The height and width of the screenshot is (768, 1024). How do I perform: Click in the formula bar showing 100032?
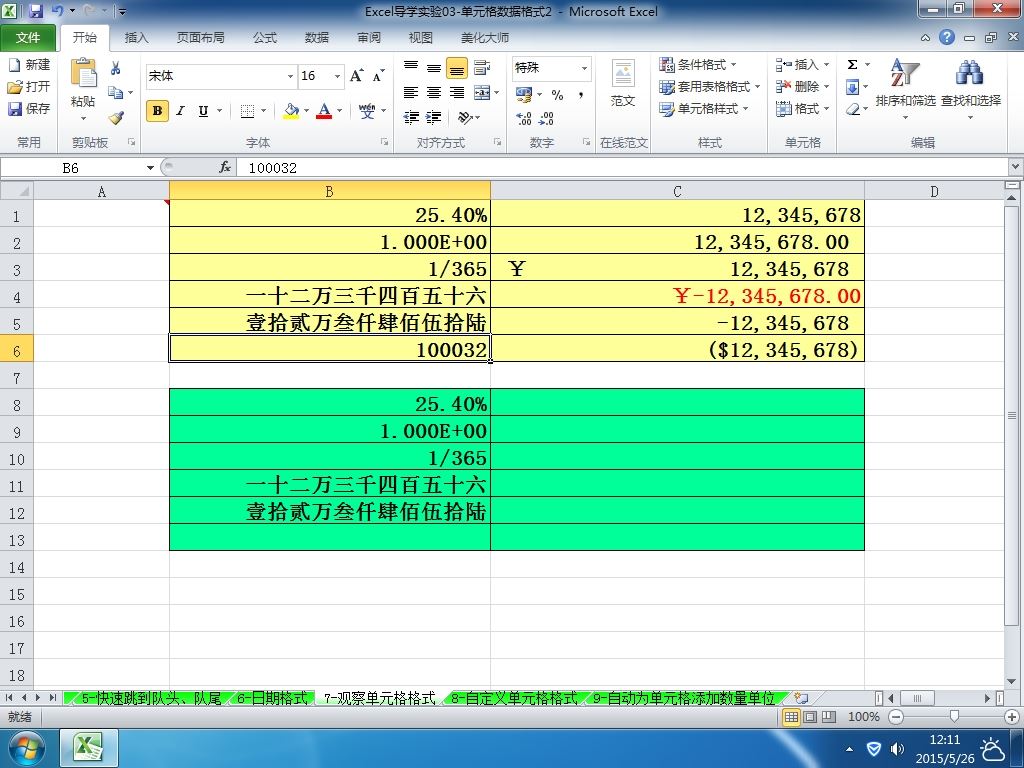click(x=620, y=168)
